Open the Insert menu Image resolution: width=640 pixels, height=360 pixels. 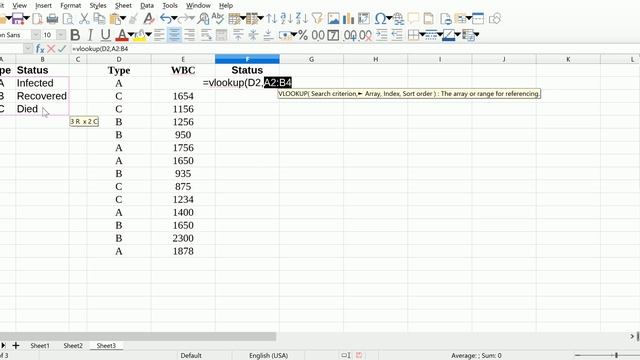point(43,6)
